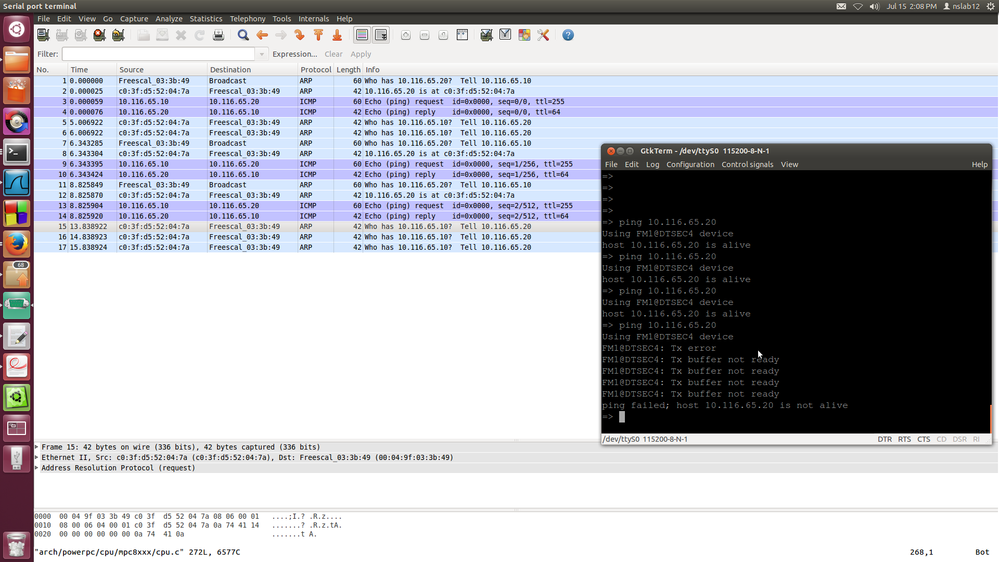
Task: Open the Analyze menu
Action: pos(169,18)
